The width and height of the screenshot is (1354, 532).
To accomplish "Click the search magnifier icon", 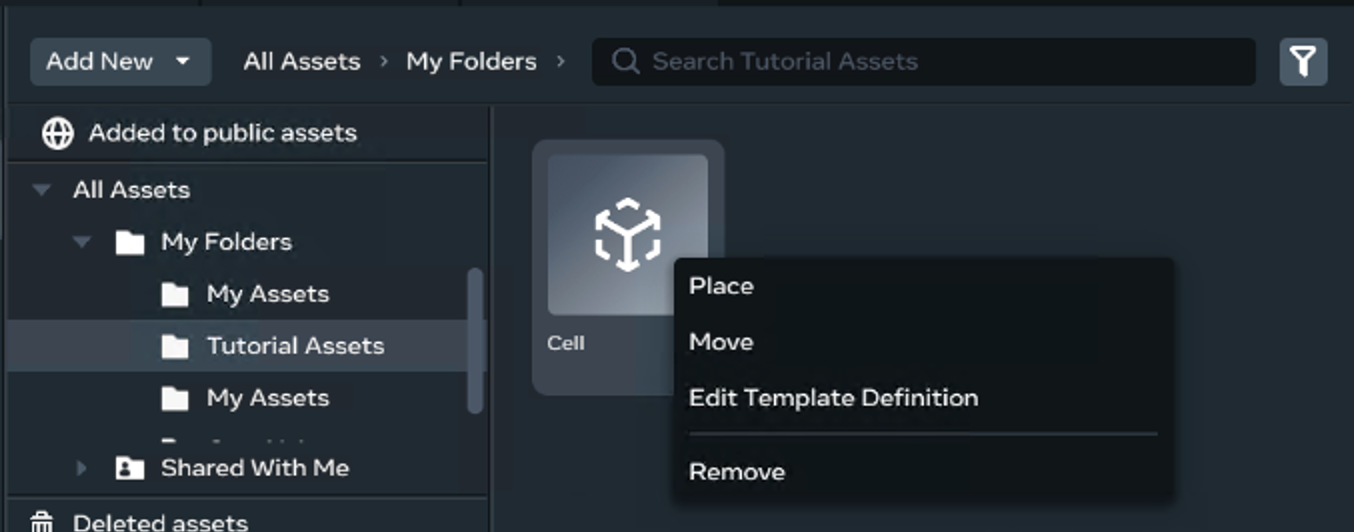I will pyautogui.click(x=626, y=62).
